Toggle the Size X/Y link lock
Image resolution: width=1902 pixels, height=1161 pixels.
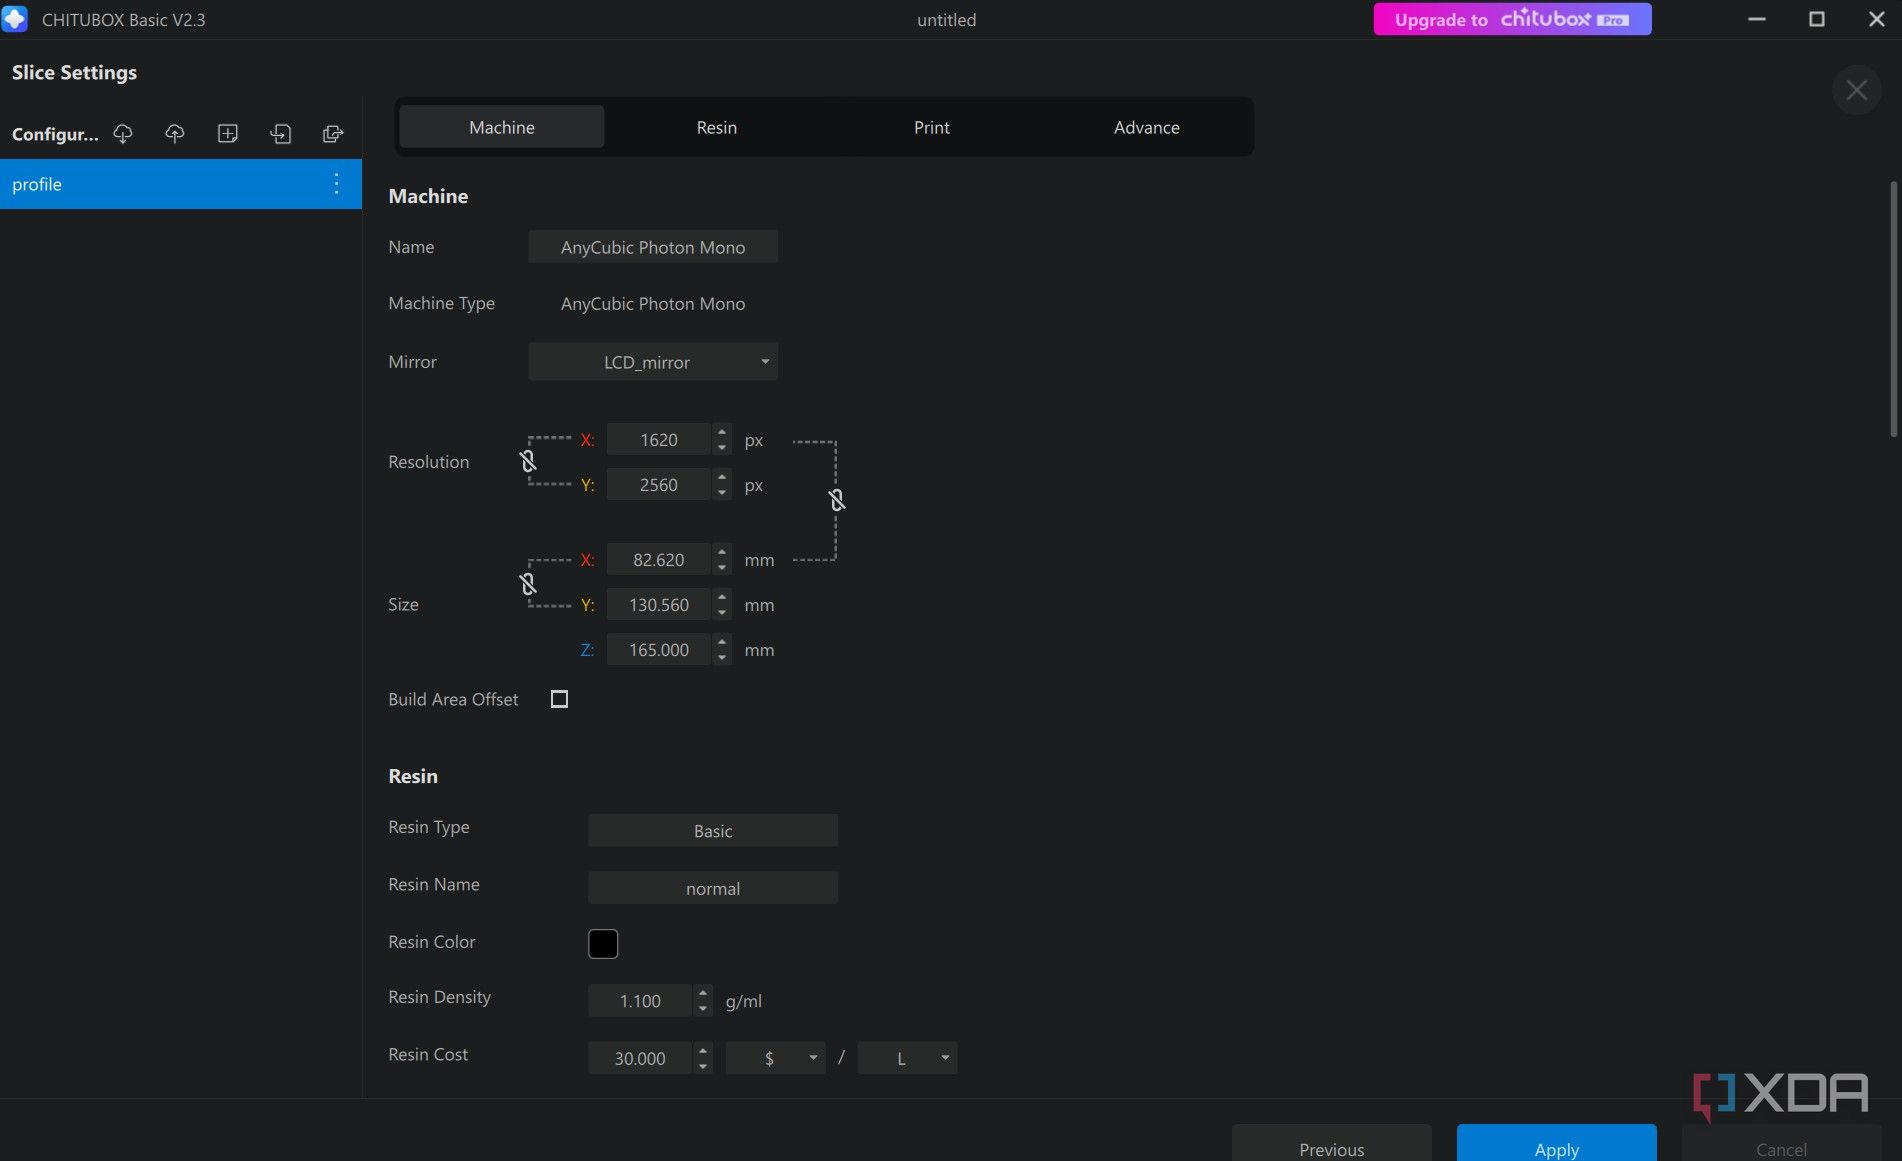coord(528,583)
